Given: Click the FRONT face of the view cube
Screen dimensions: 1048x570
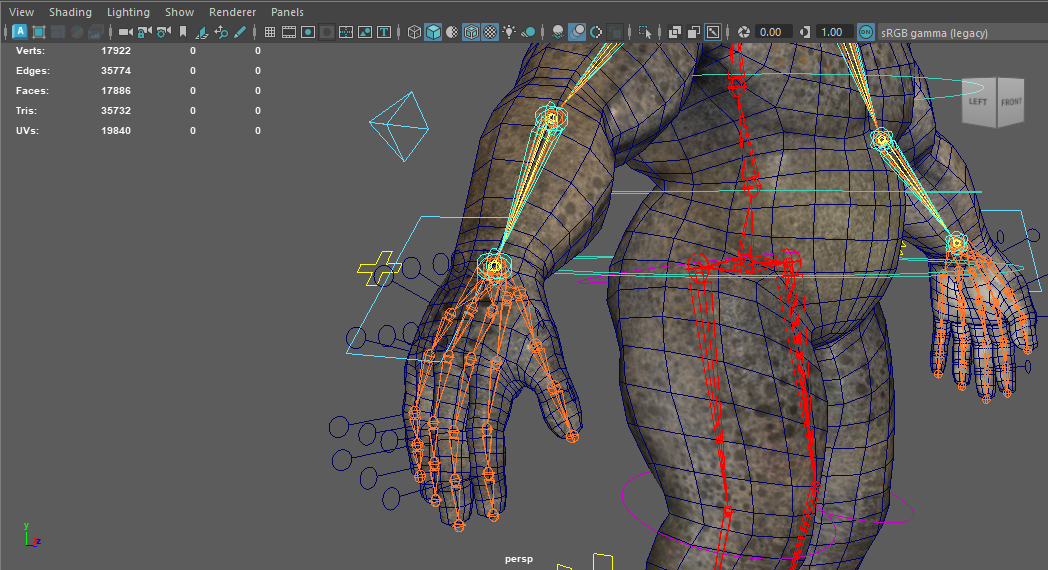Looking at the screenshot, I should pyautogui.click(x=1011, y=102).
